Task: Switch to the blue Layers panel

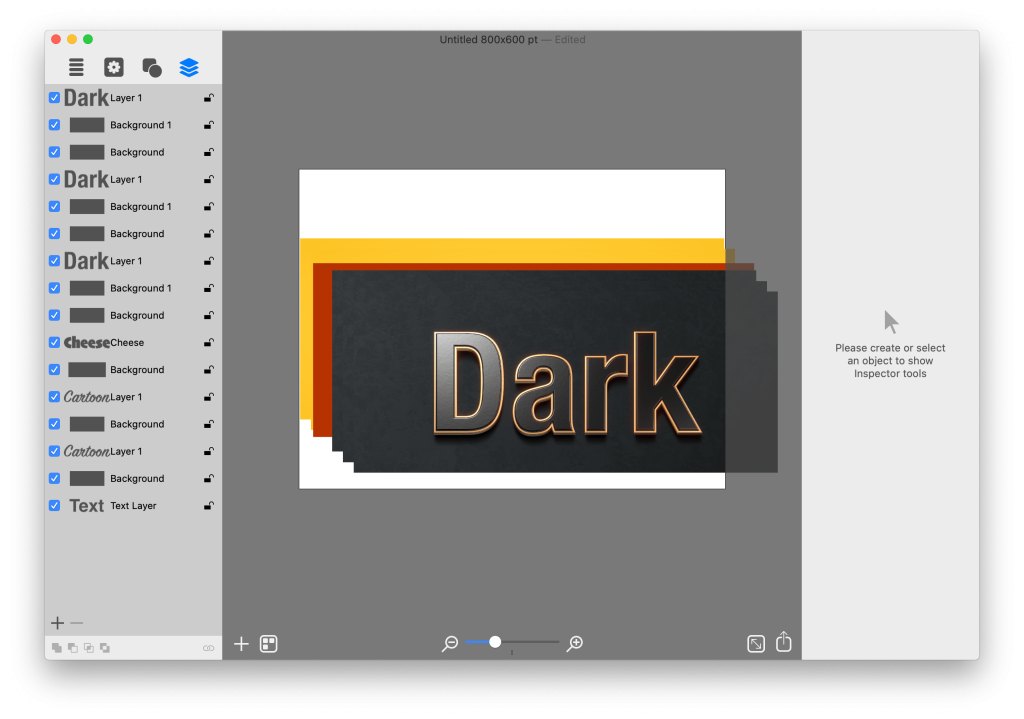Action: click(189, 67)
